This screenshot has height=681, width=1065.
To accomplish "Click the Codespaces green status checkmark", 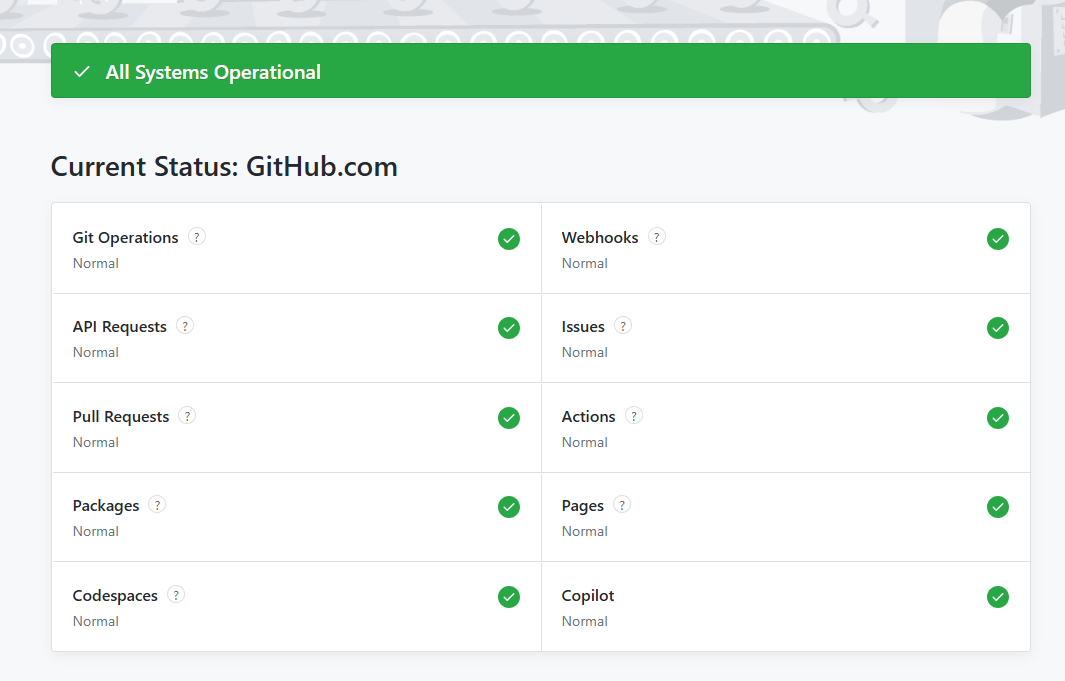I will point(509,597).
